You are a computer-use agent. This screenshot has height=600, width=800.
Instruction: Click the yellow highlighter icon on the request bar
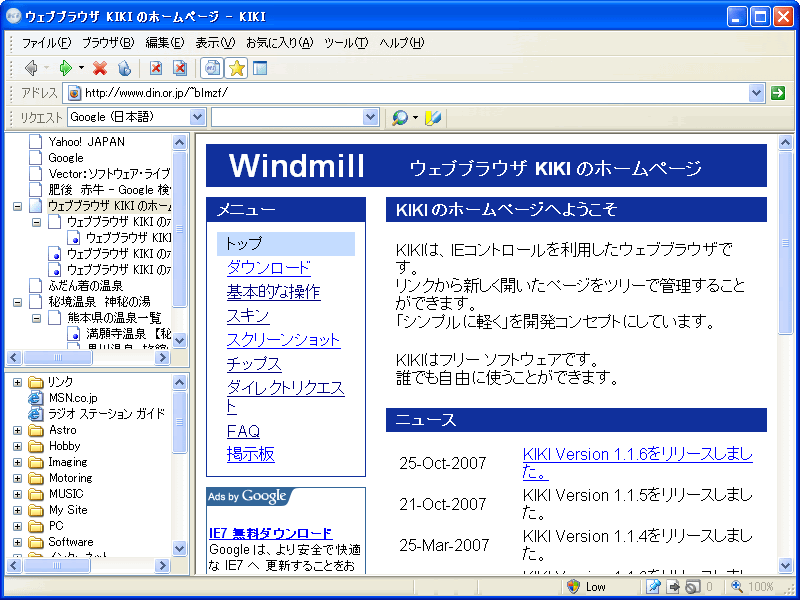point(433,118)
